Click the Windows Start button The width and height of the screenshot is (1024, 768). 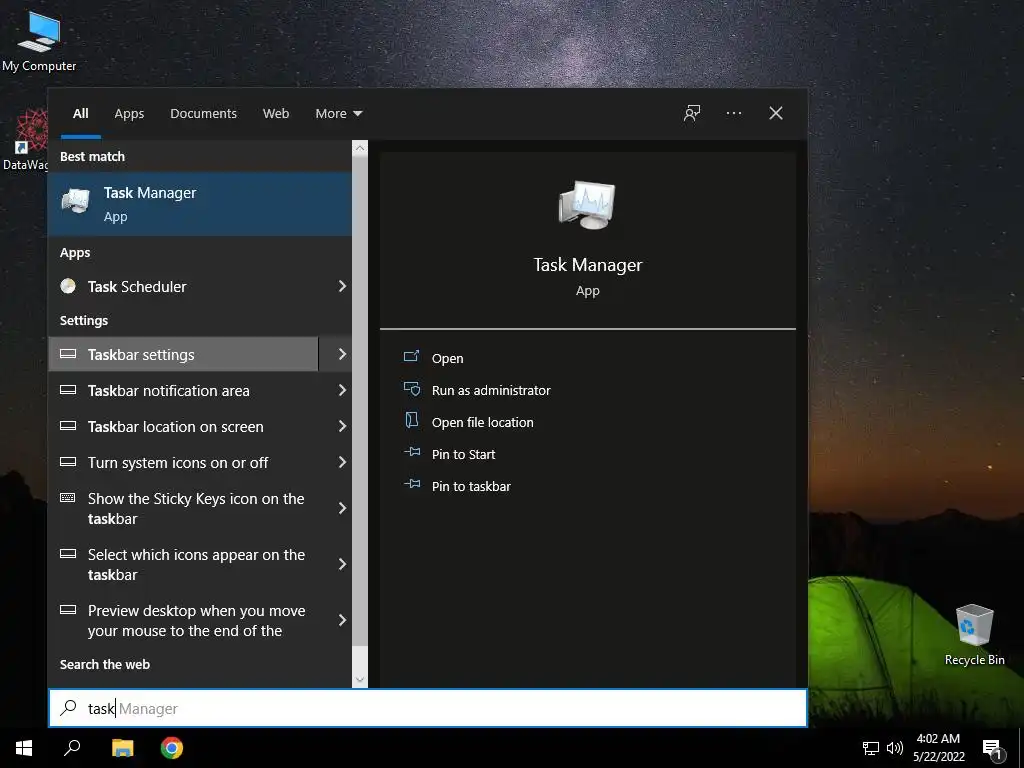coord(24,748)
